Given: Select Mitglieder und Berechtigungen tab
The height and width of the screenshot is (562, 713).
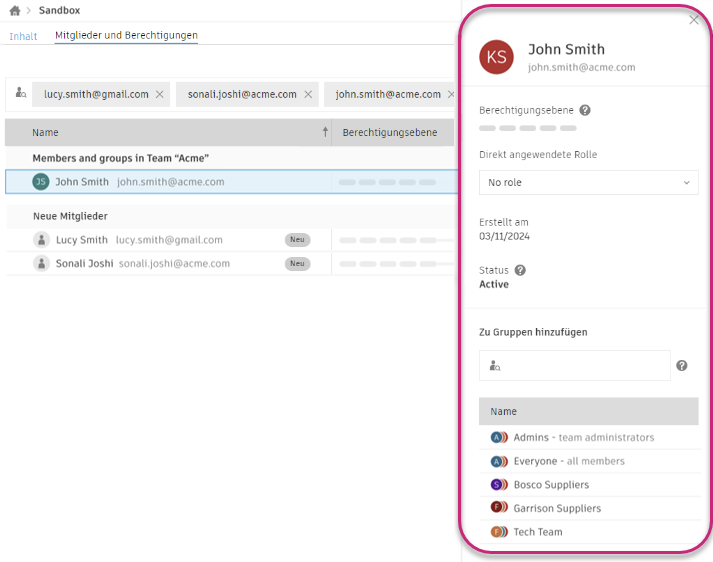Looking at the screenshot, I should tap(126, 35).
